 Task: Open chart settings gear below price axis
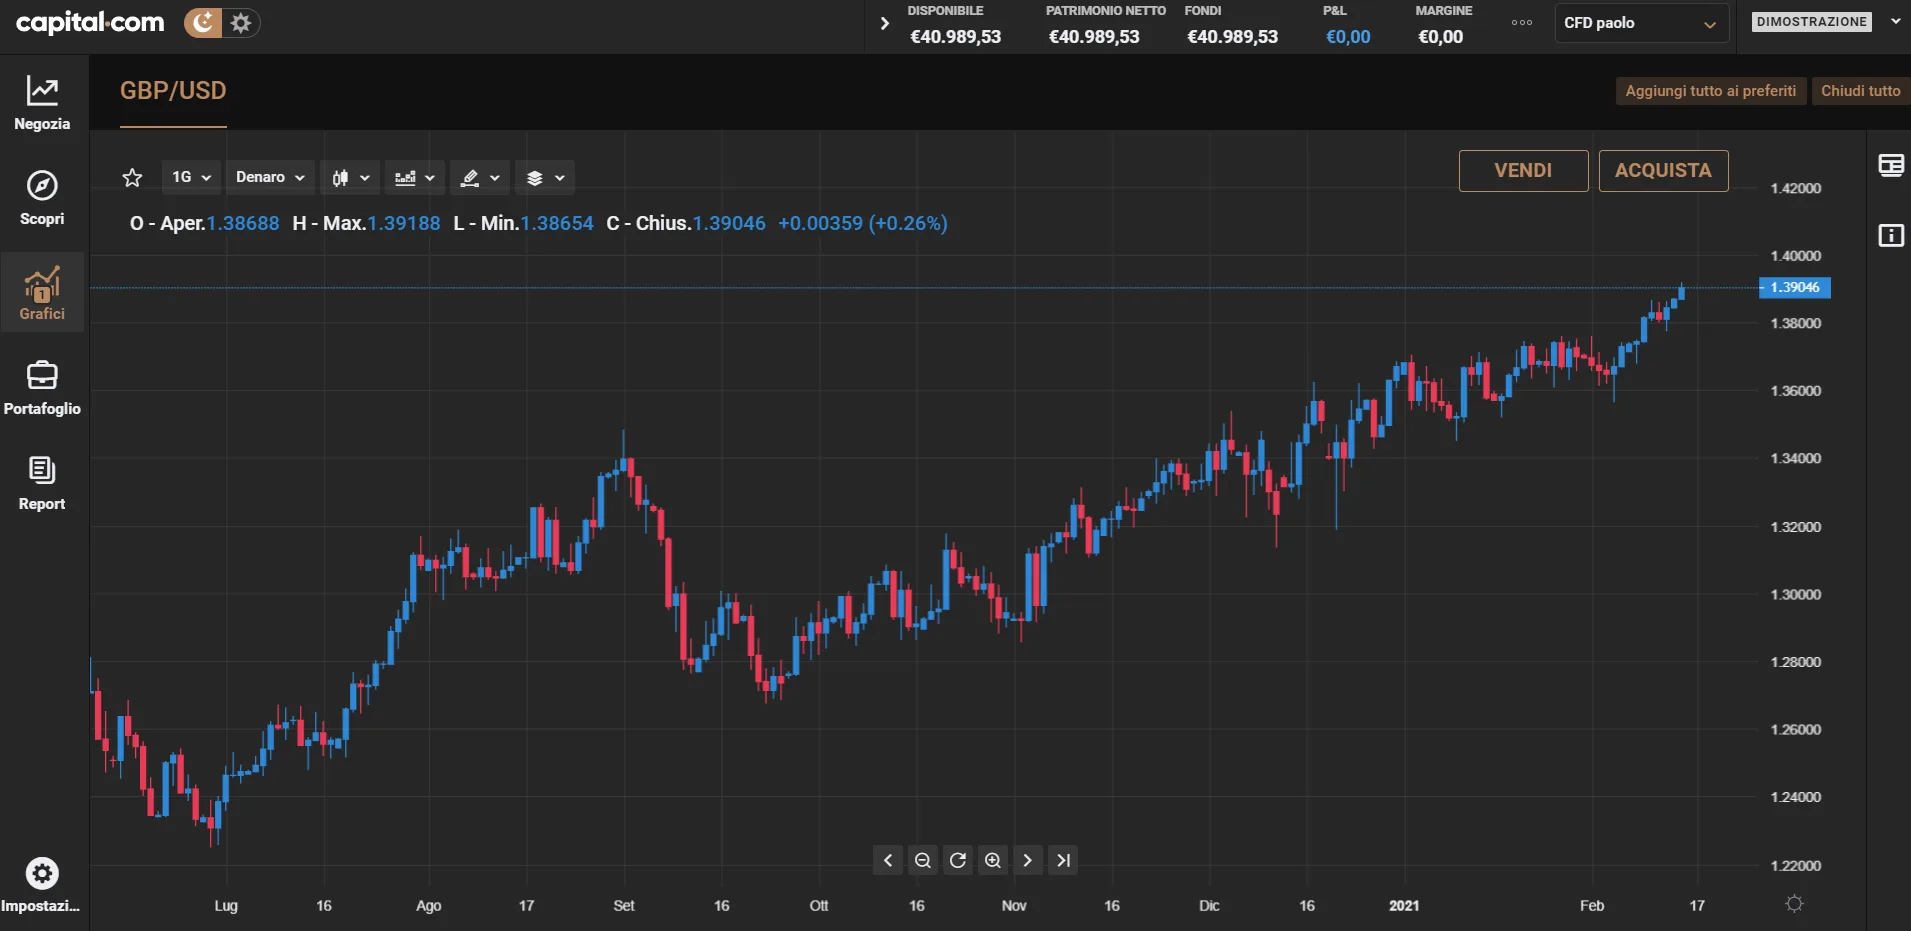point(1795,904)
